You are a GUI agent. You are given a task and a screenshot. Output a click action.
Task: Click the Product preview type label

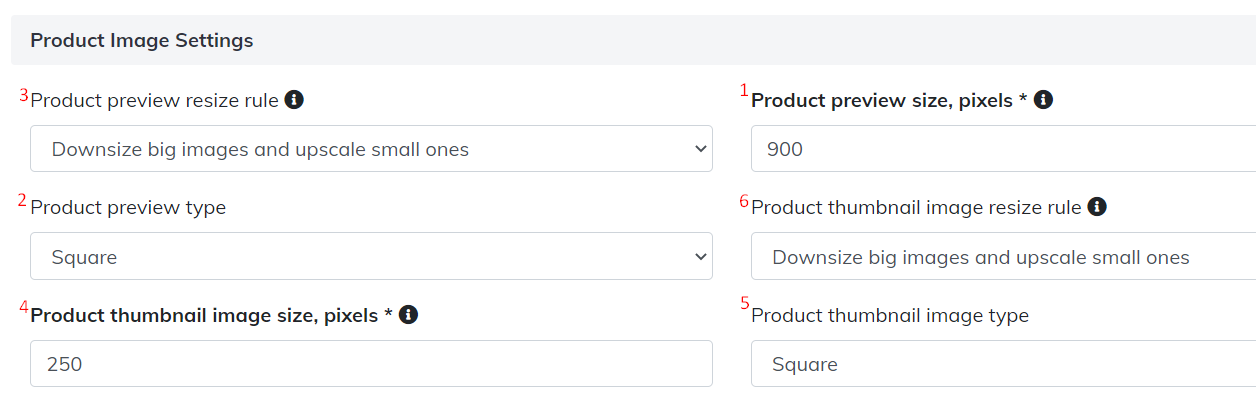[128, 208]
